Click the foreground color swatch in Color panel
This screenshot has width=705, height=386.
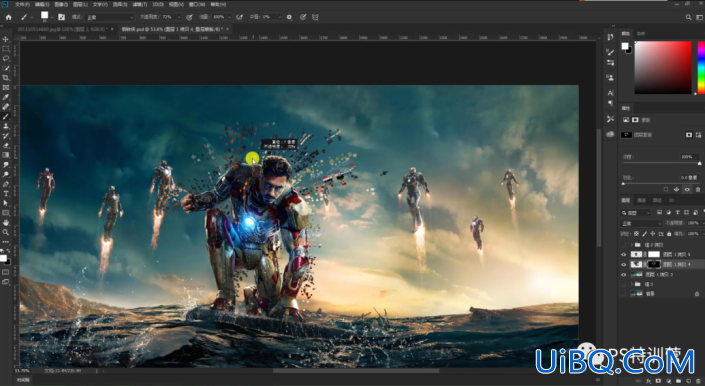625,46
